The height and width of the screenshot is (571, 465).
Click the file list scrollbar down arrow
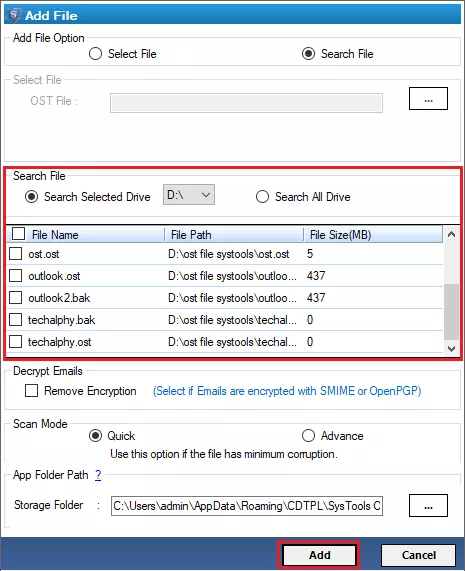(x=452, y=348)
